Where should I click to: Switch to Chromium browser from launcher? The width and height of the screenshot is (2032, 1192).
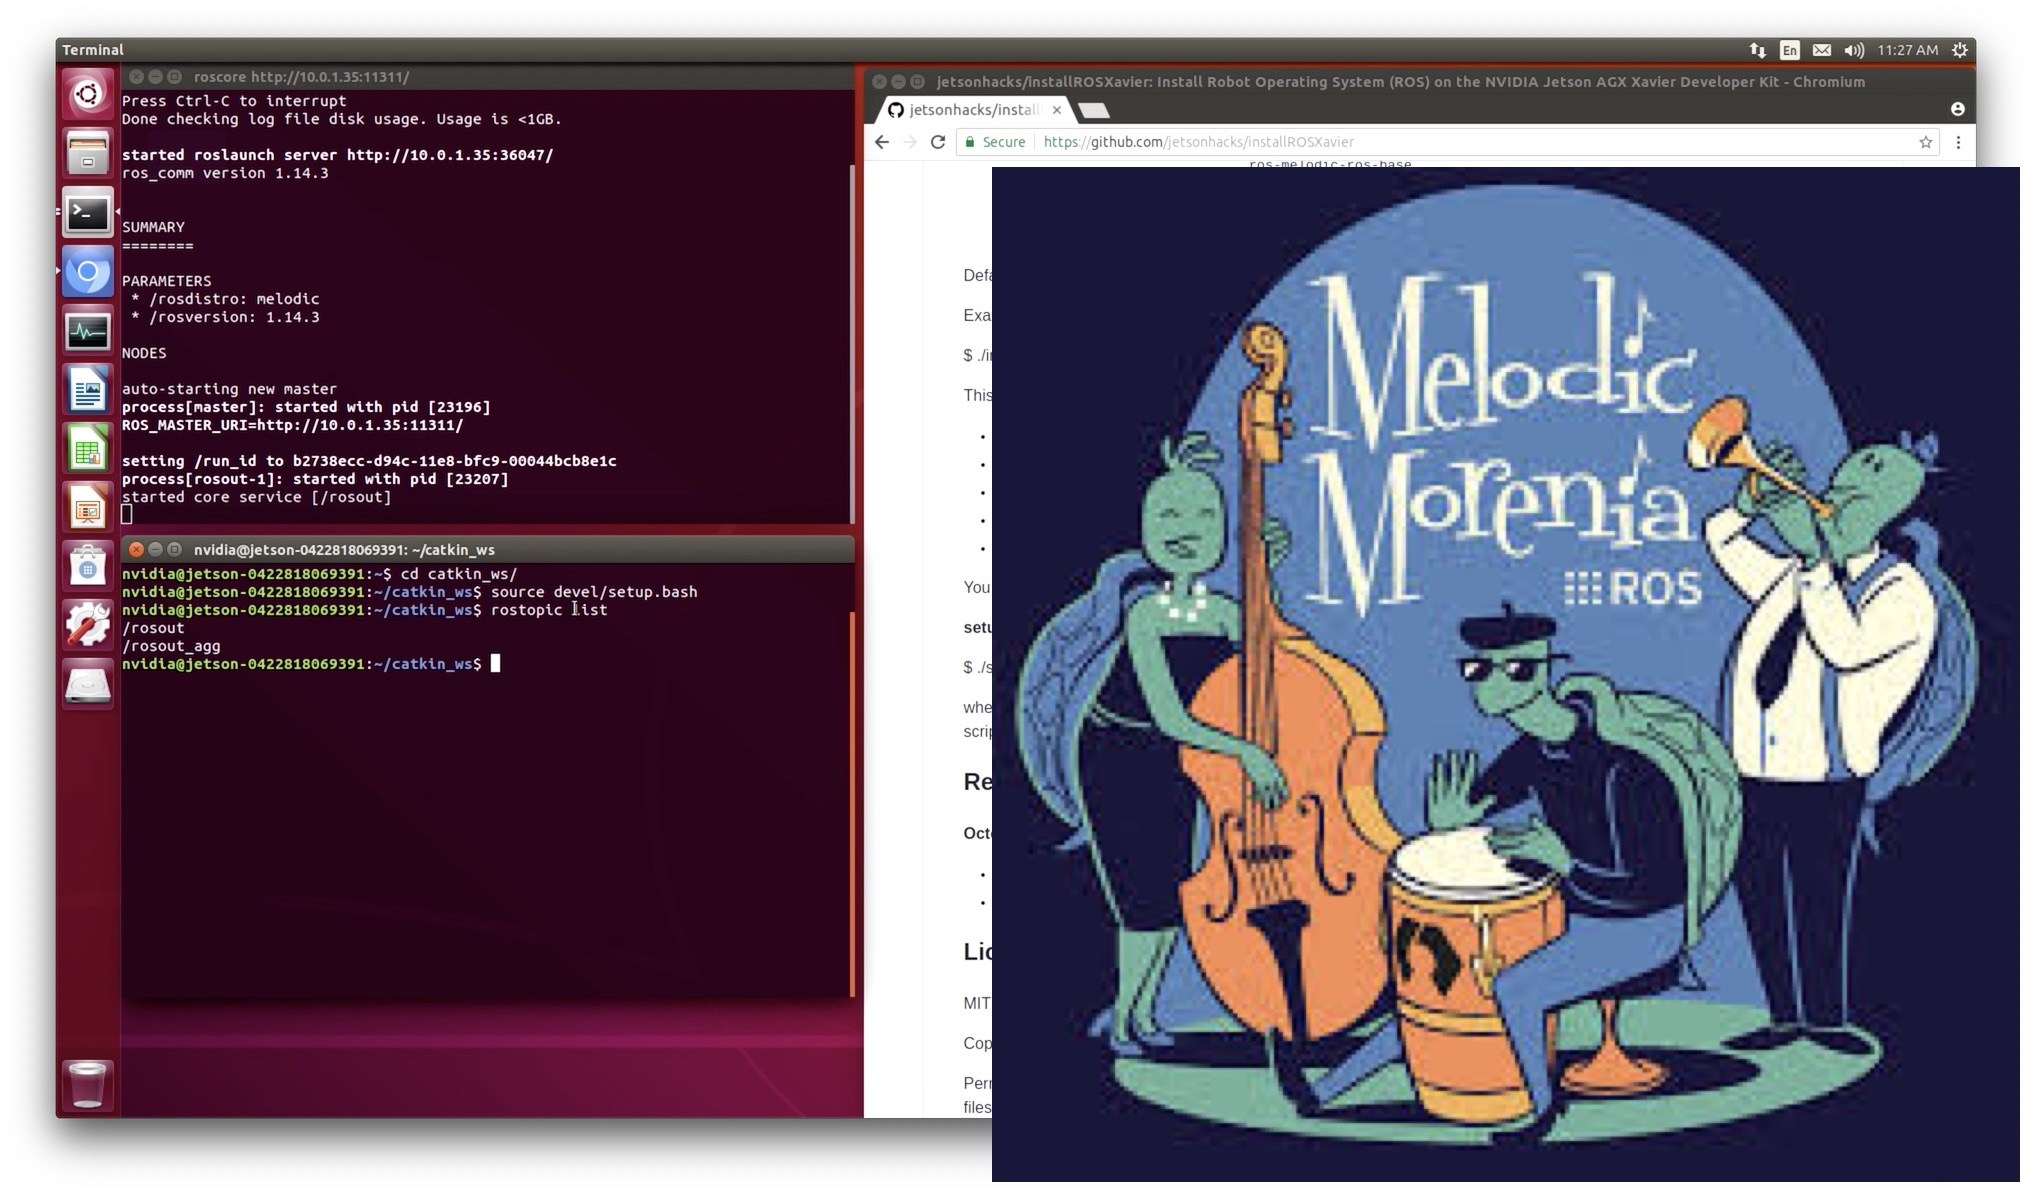point(88,272)
